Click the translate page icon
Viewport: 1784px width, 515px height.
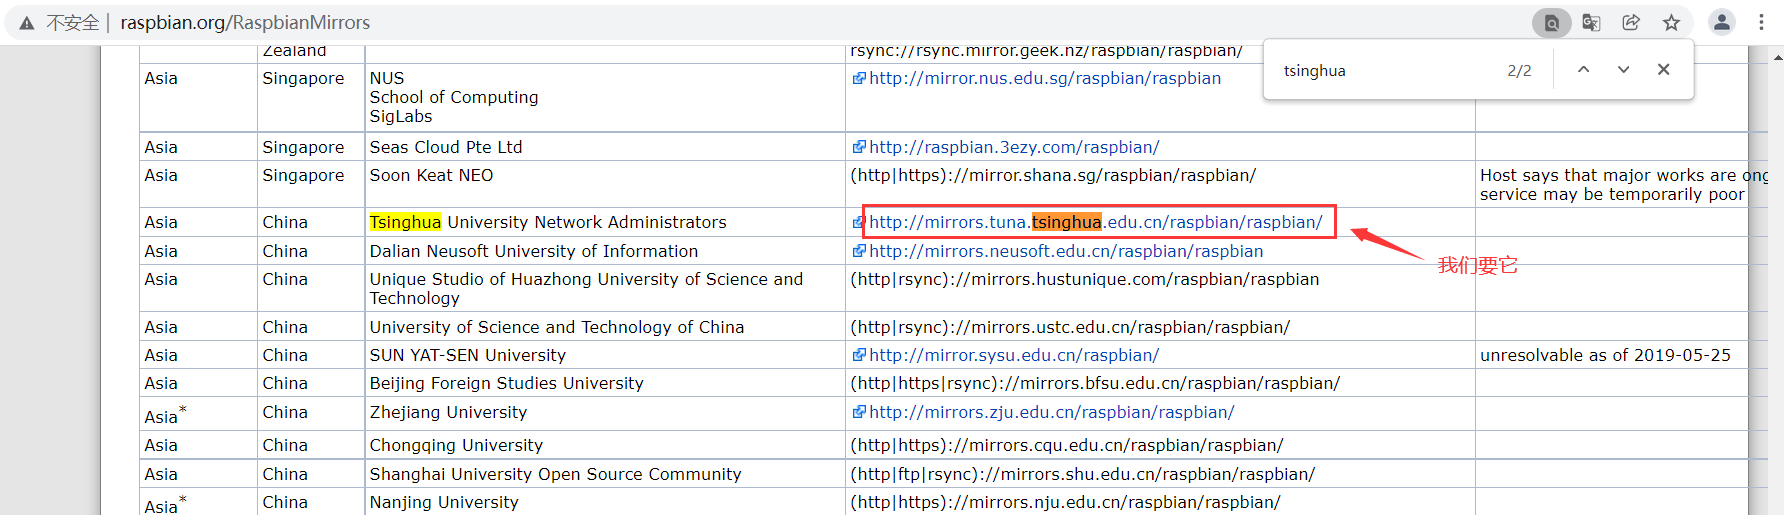click(x=1591, y=22)
